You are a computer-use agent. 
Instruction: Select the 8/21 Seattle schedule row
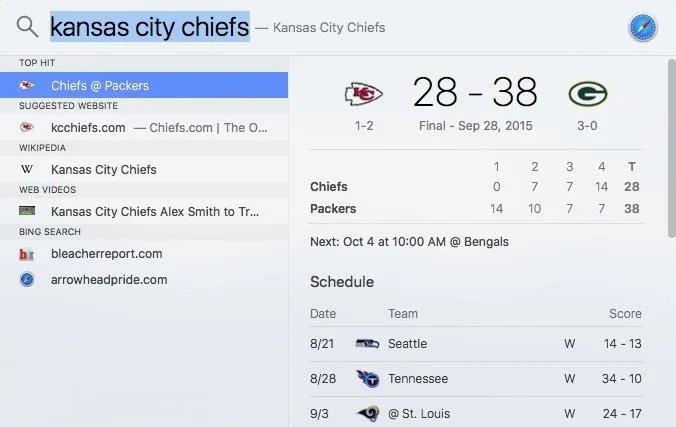click(x=476, y=344)
